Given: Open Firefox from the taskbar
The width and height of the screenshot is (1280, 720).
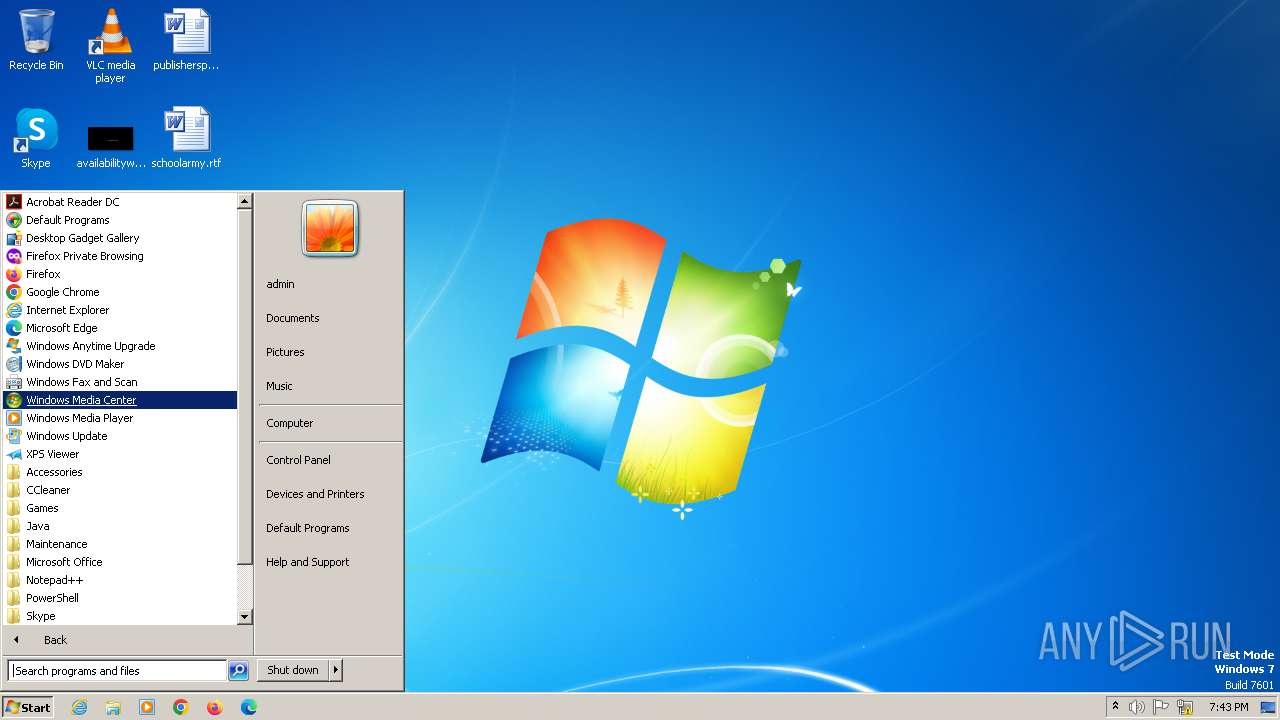Looking at the screenshot, I should click(x=214, y=707).
